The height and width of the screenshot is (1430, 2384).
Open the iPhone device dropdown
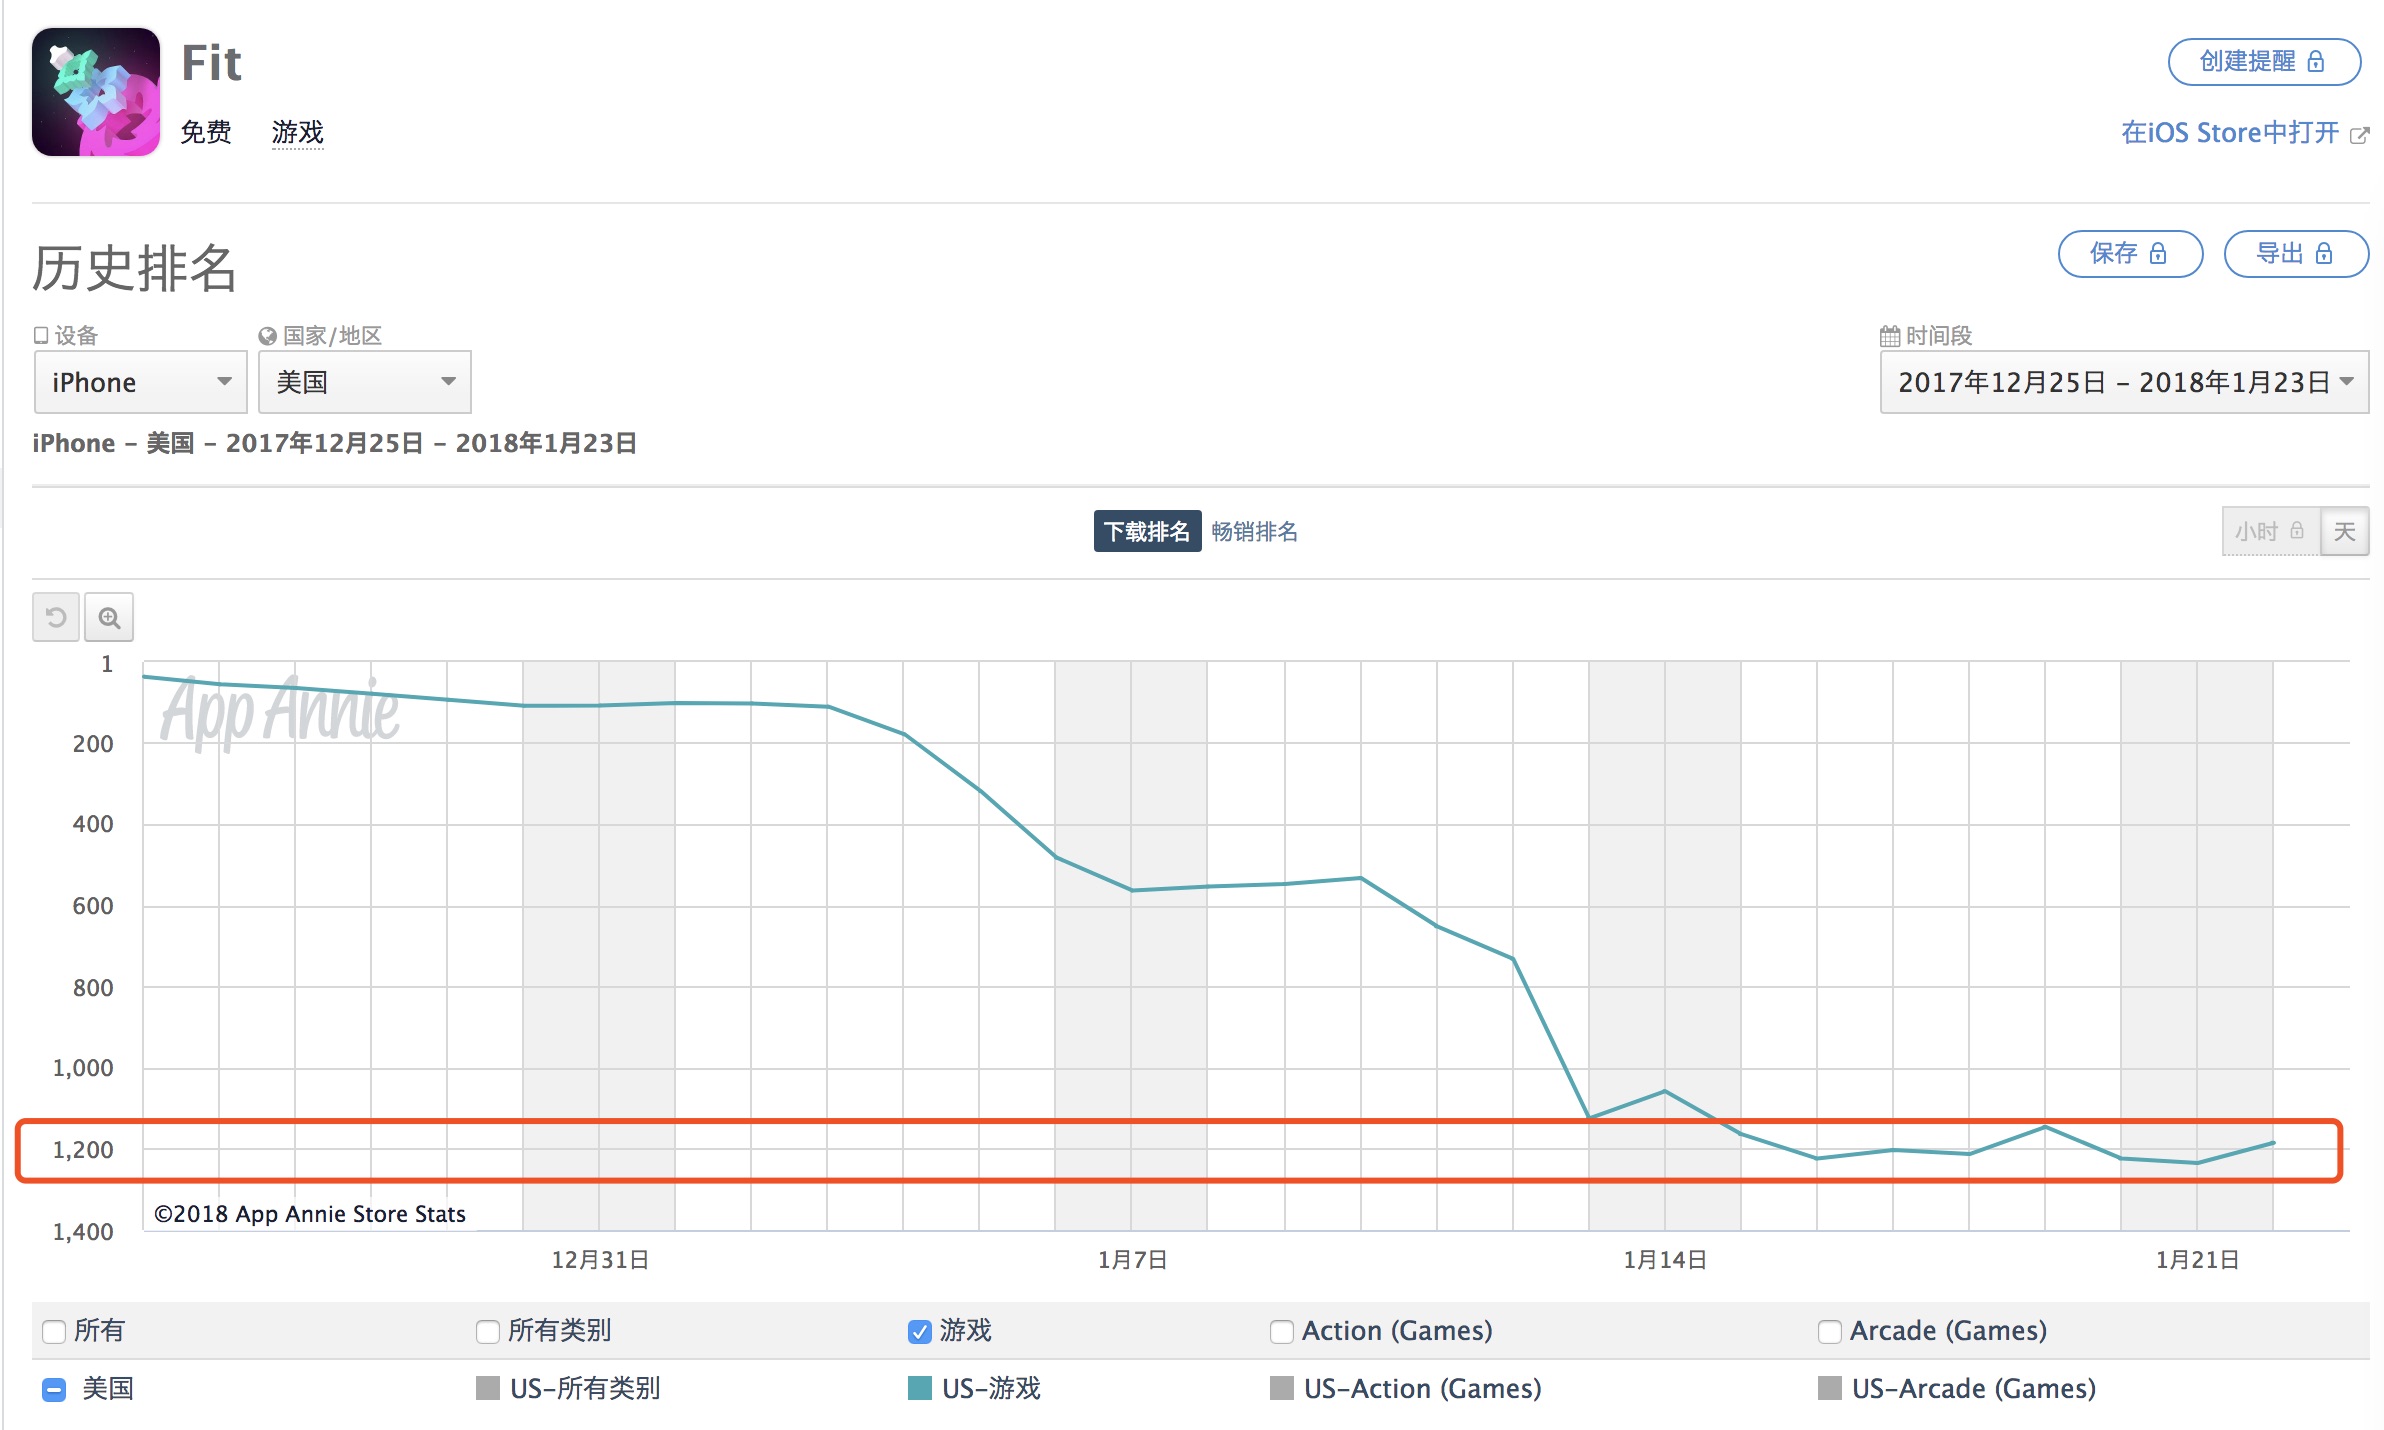pos(140,382)
